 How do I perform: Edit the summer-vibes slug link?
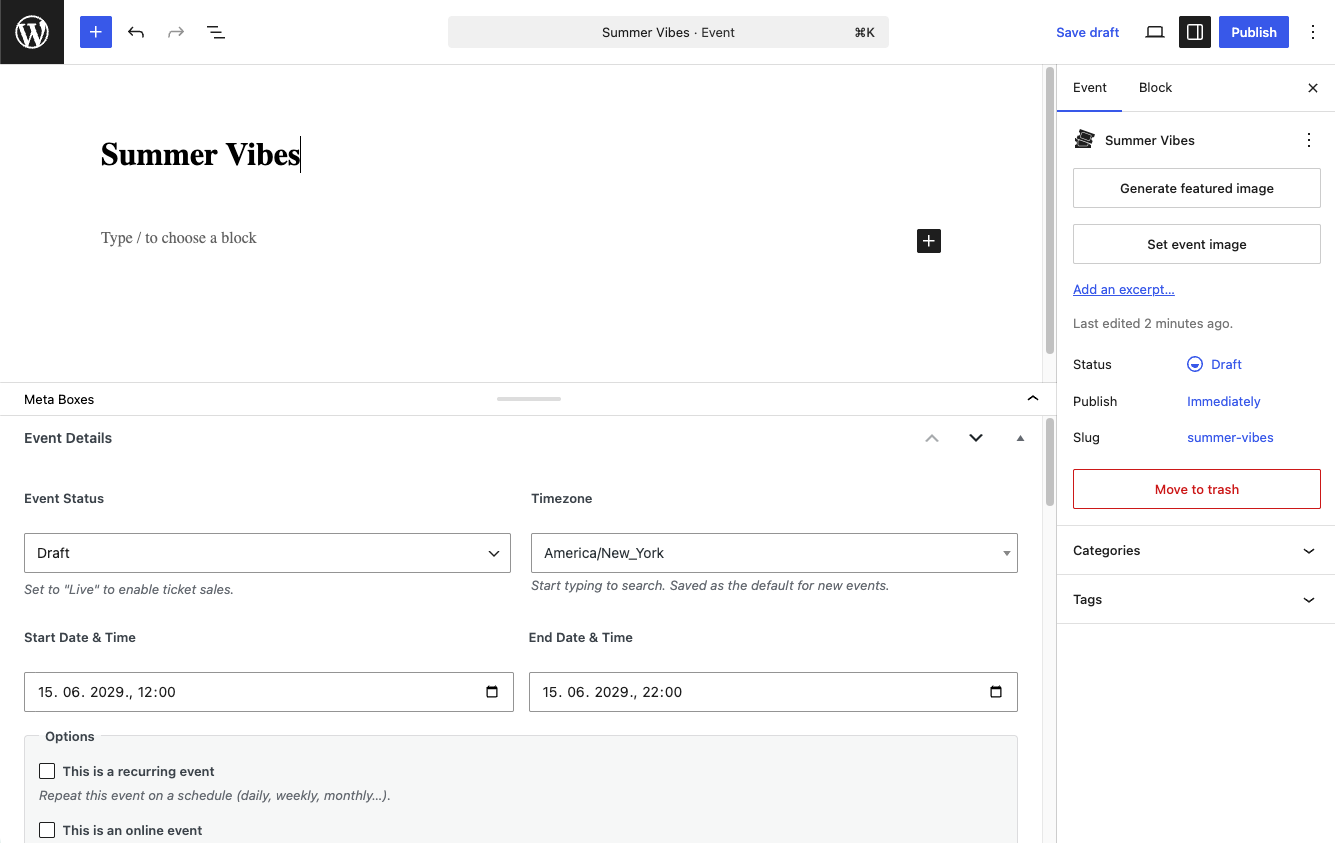coord(1230,437)
